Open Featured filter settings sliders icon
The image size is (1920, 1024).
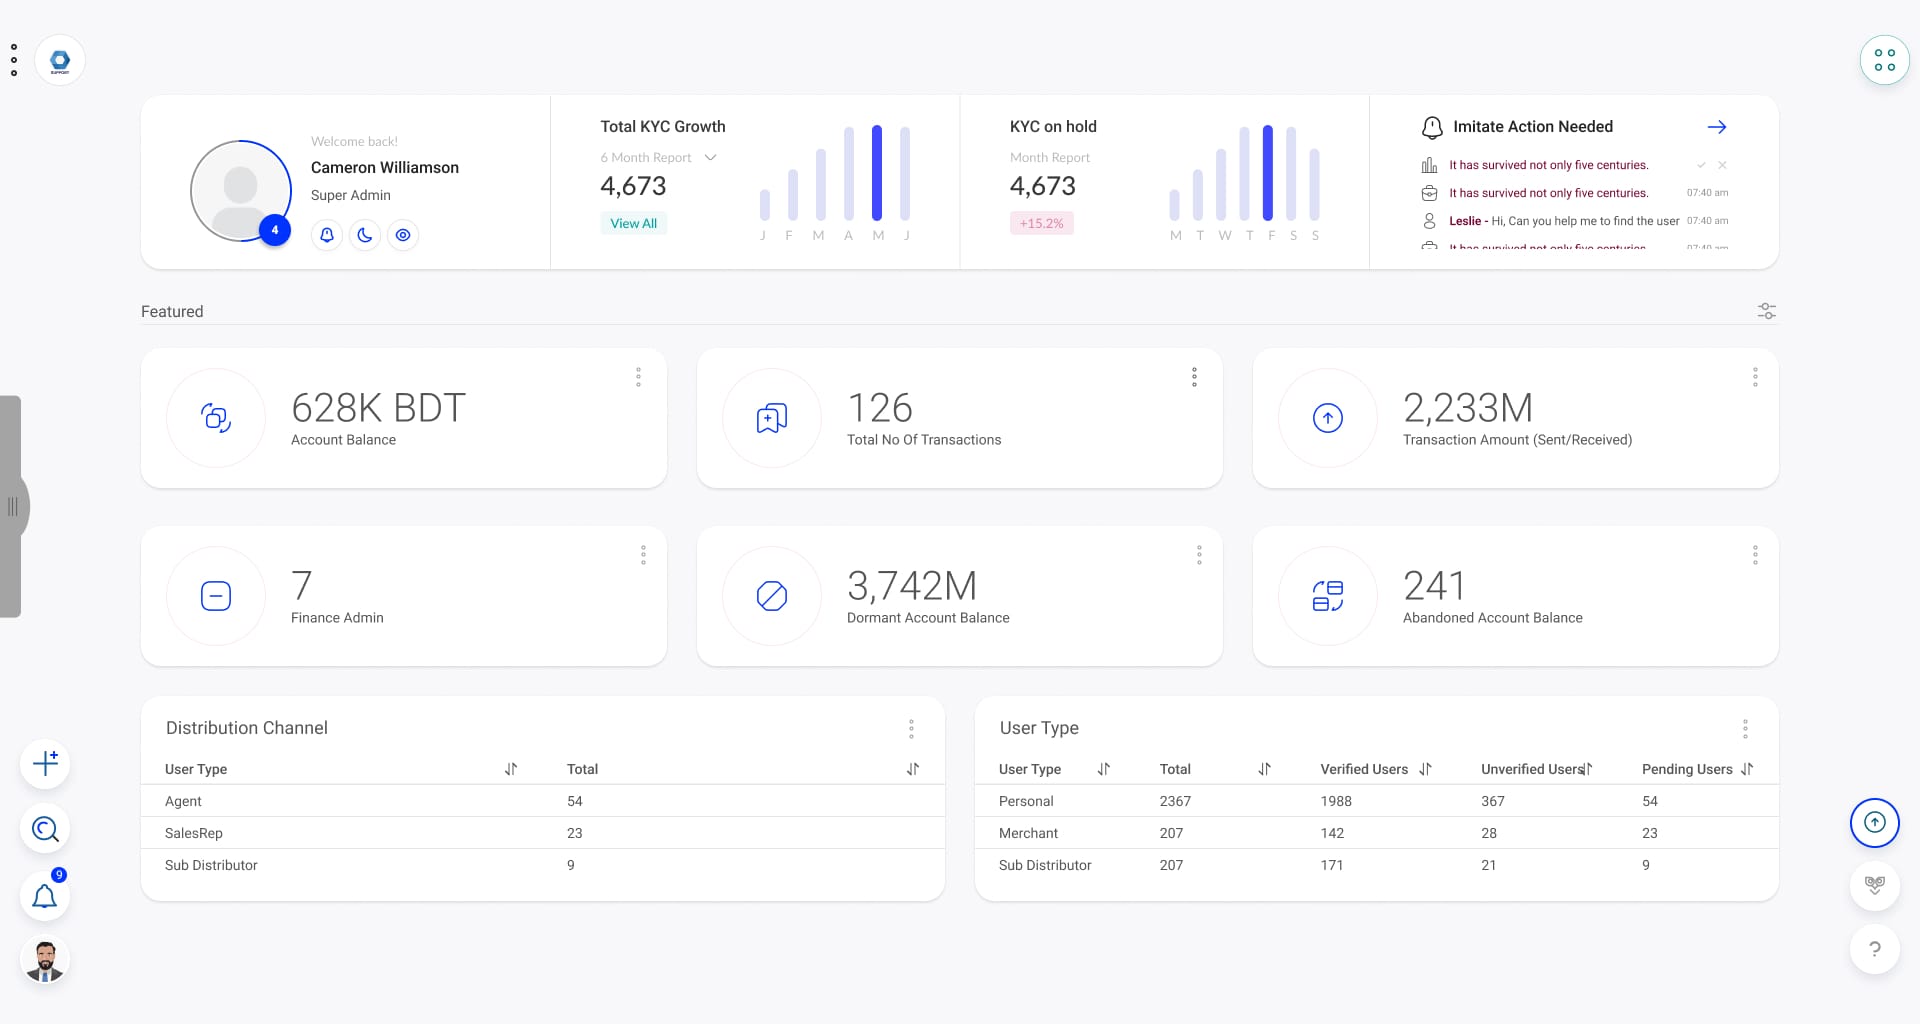(x=1766, y=311)
